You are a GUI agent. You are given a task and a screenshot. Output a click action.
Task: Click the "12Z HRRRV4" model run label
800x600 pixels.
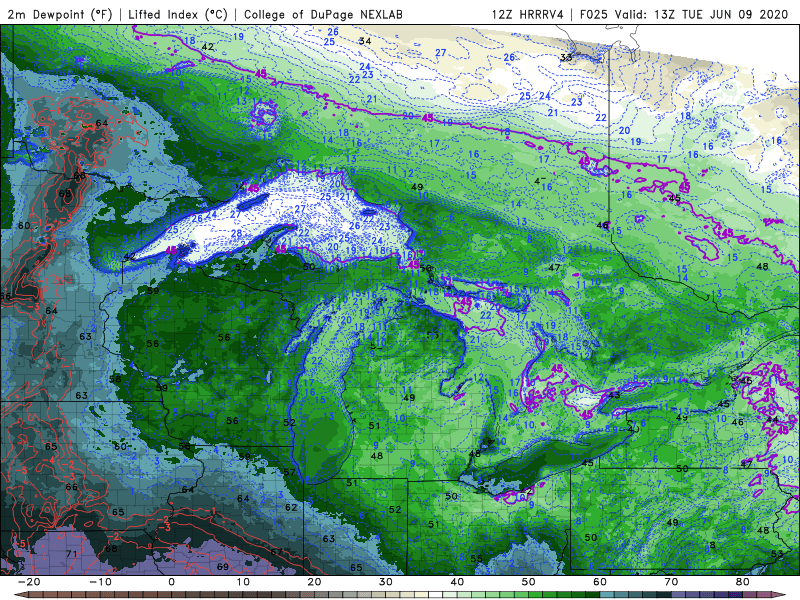[528, 14]
